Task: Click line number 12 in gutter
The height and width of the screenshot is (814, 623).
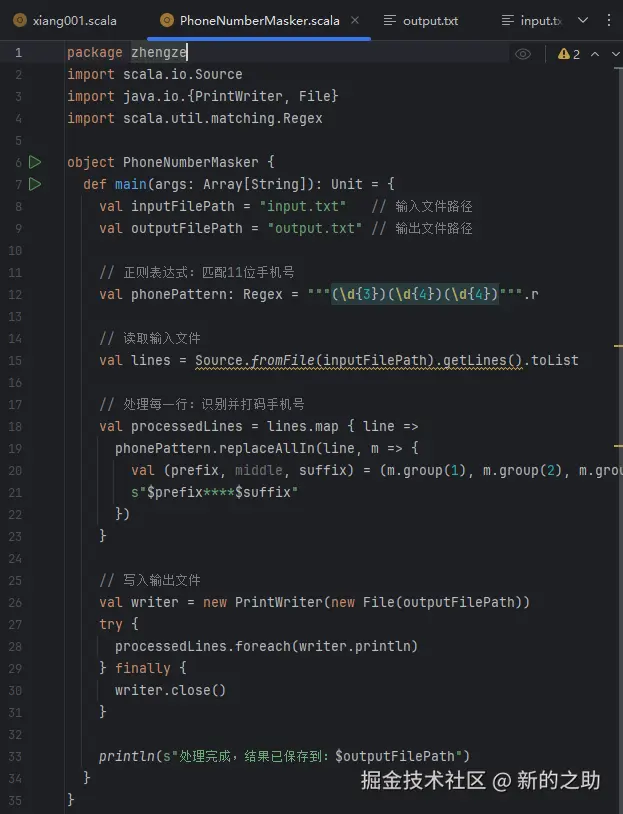Action: 15,294
